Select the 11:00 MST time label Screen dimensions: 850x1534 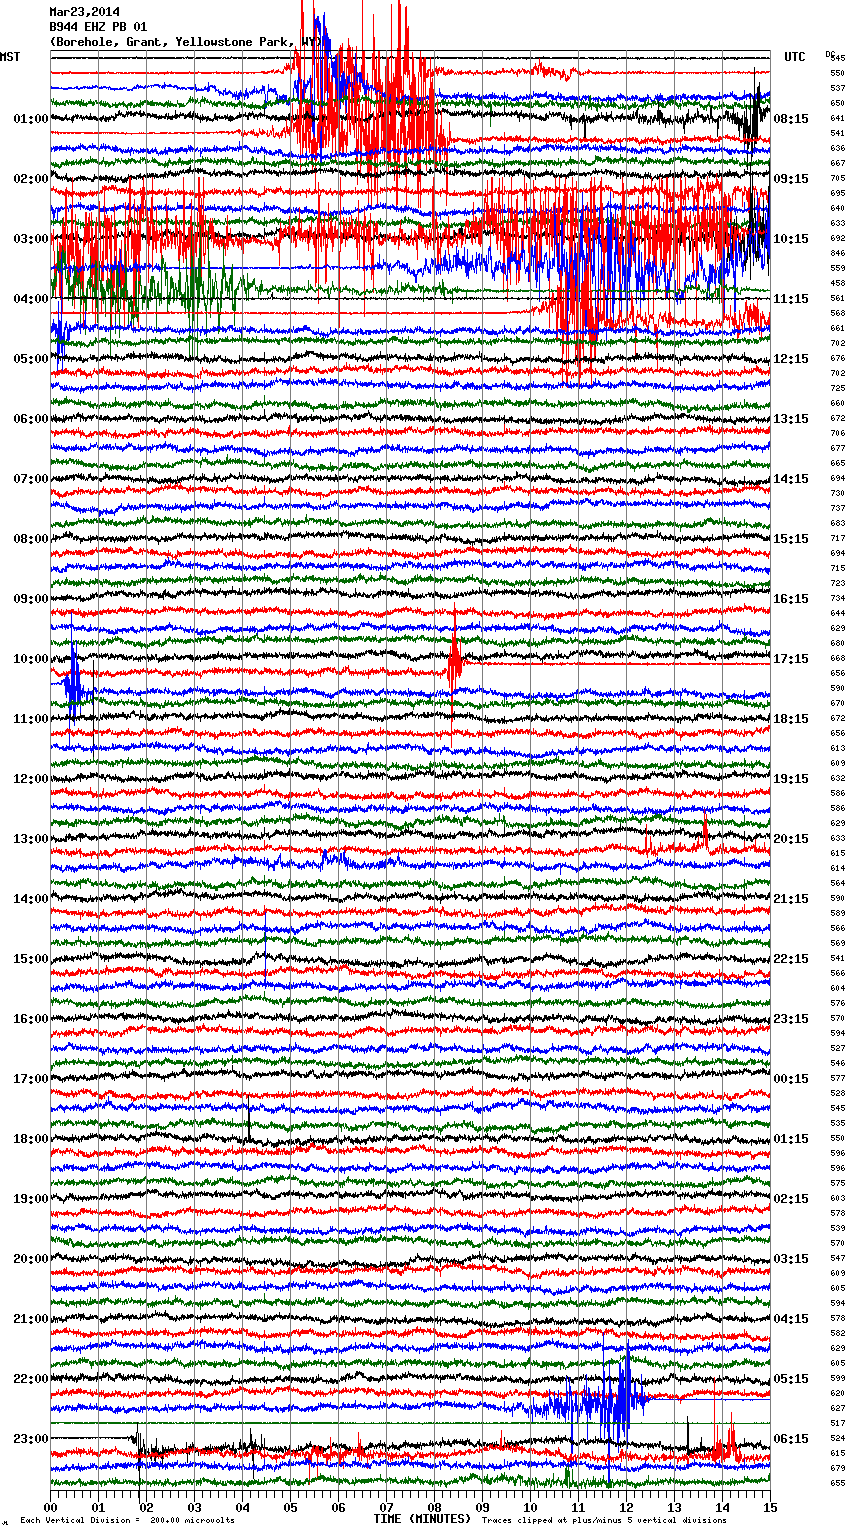point(31,719)
